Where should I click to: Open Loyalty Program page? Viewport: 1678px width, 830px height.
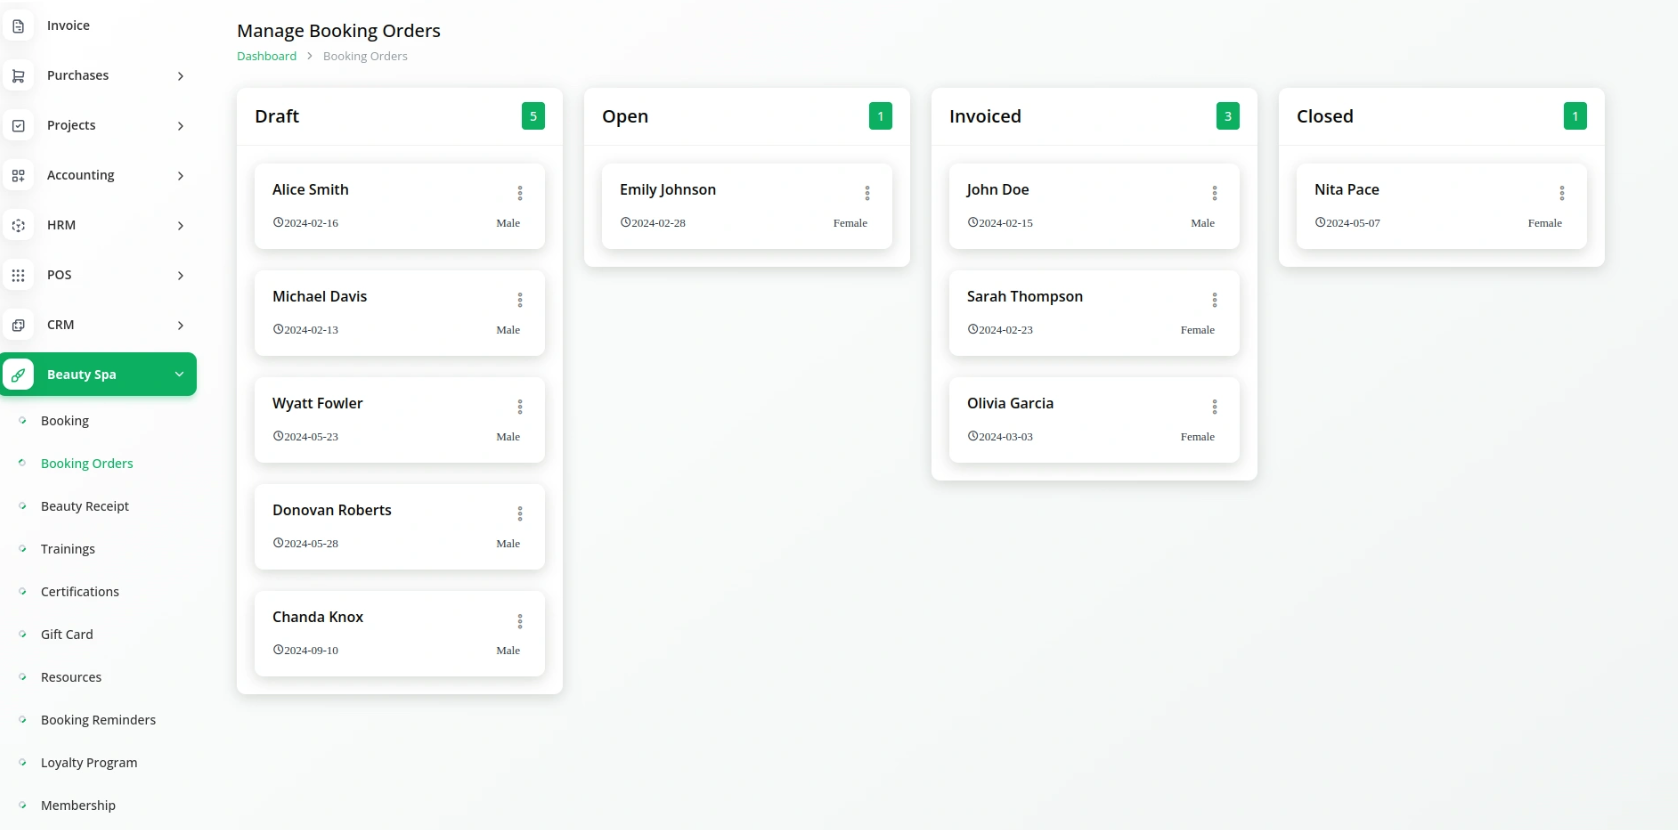[x=89, y=763]
